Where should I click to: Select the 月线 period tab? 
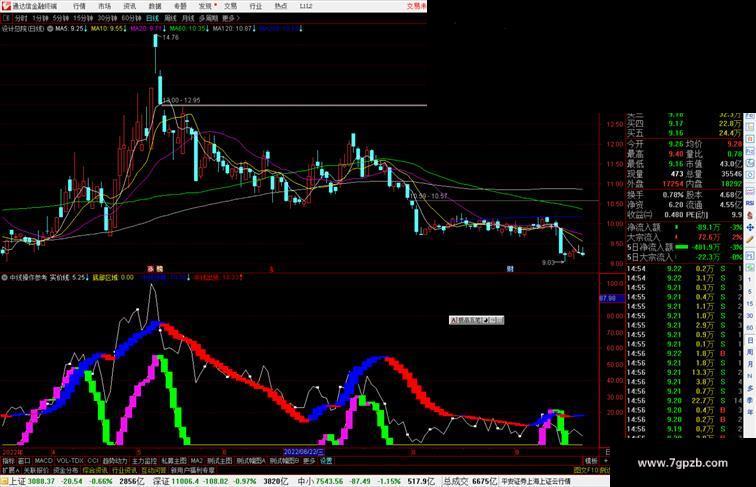(x=188, y=18)
